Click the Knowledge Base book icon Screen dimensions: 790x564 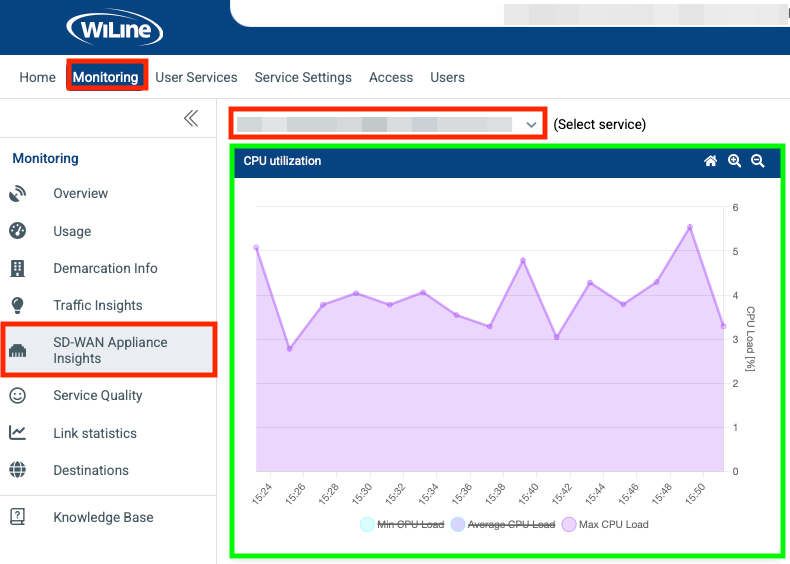17,517
